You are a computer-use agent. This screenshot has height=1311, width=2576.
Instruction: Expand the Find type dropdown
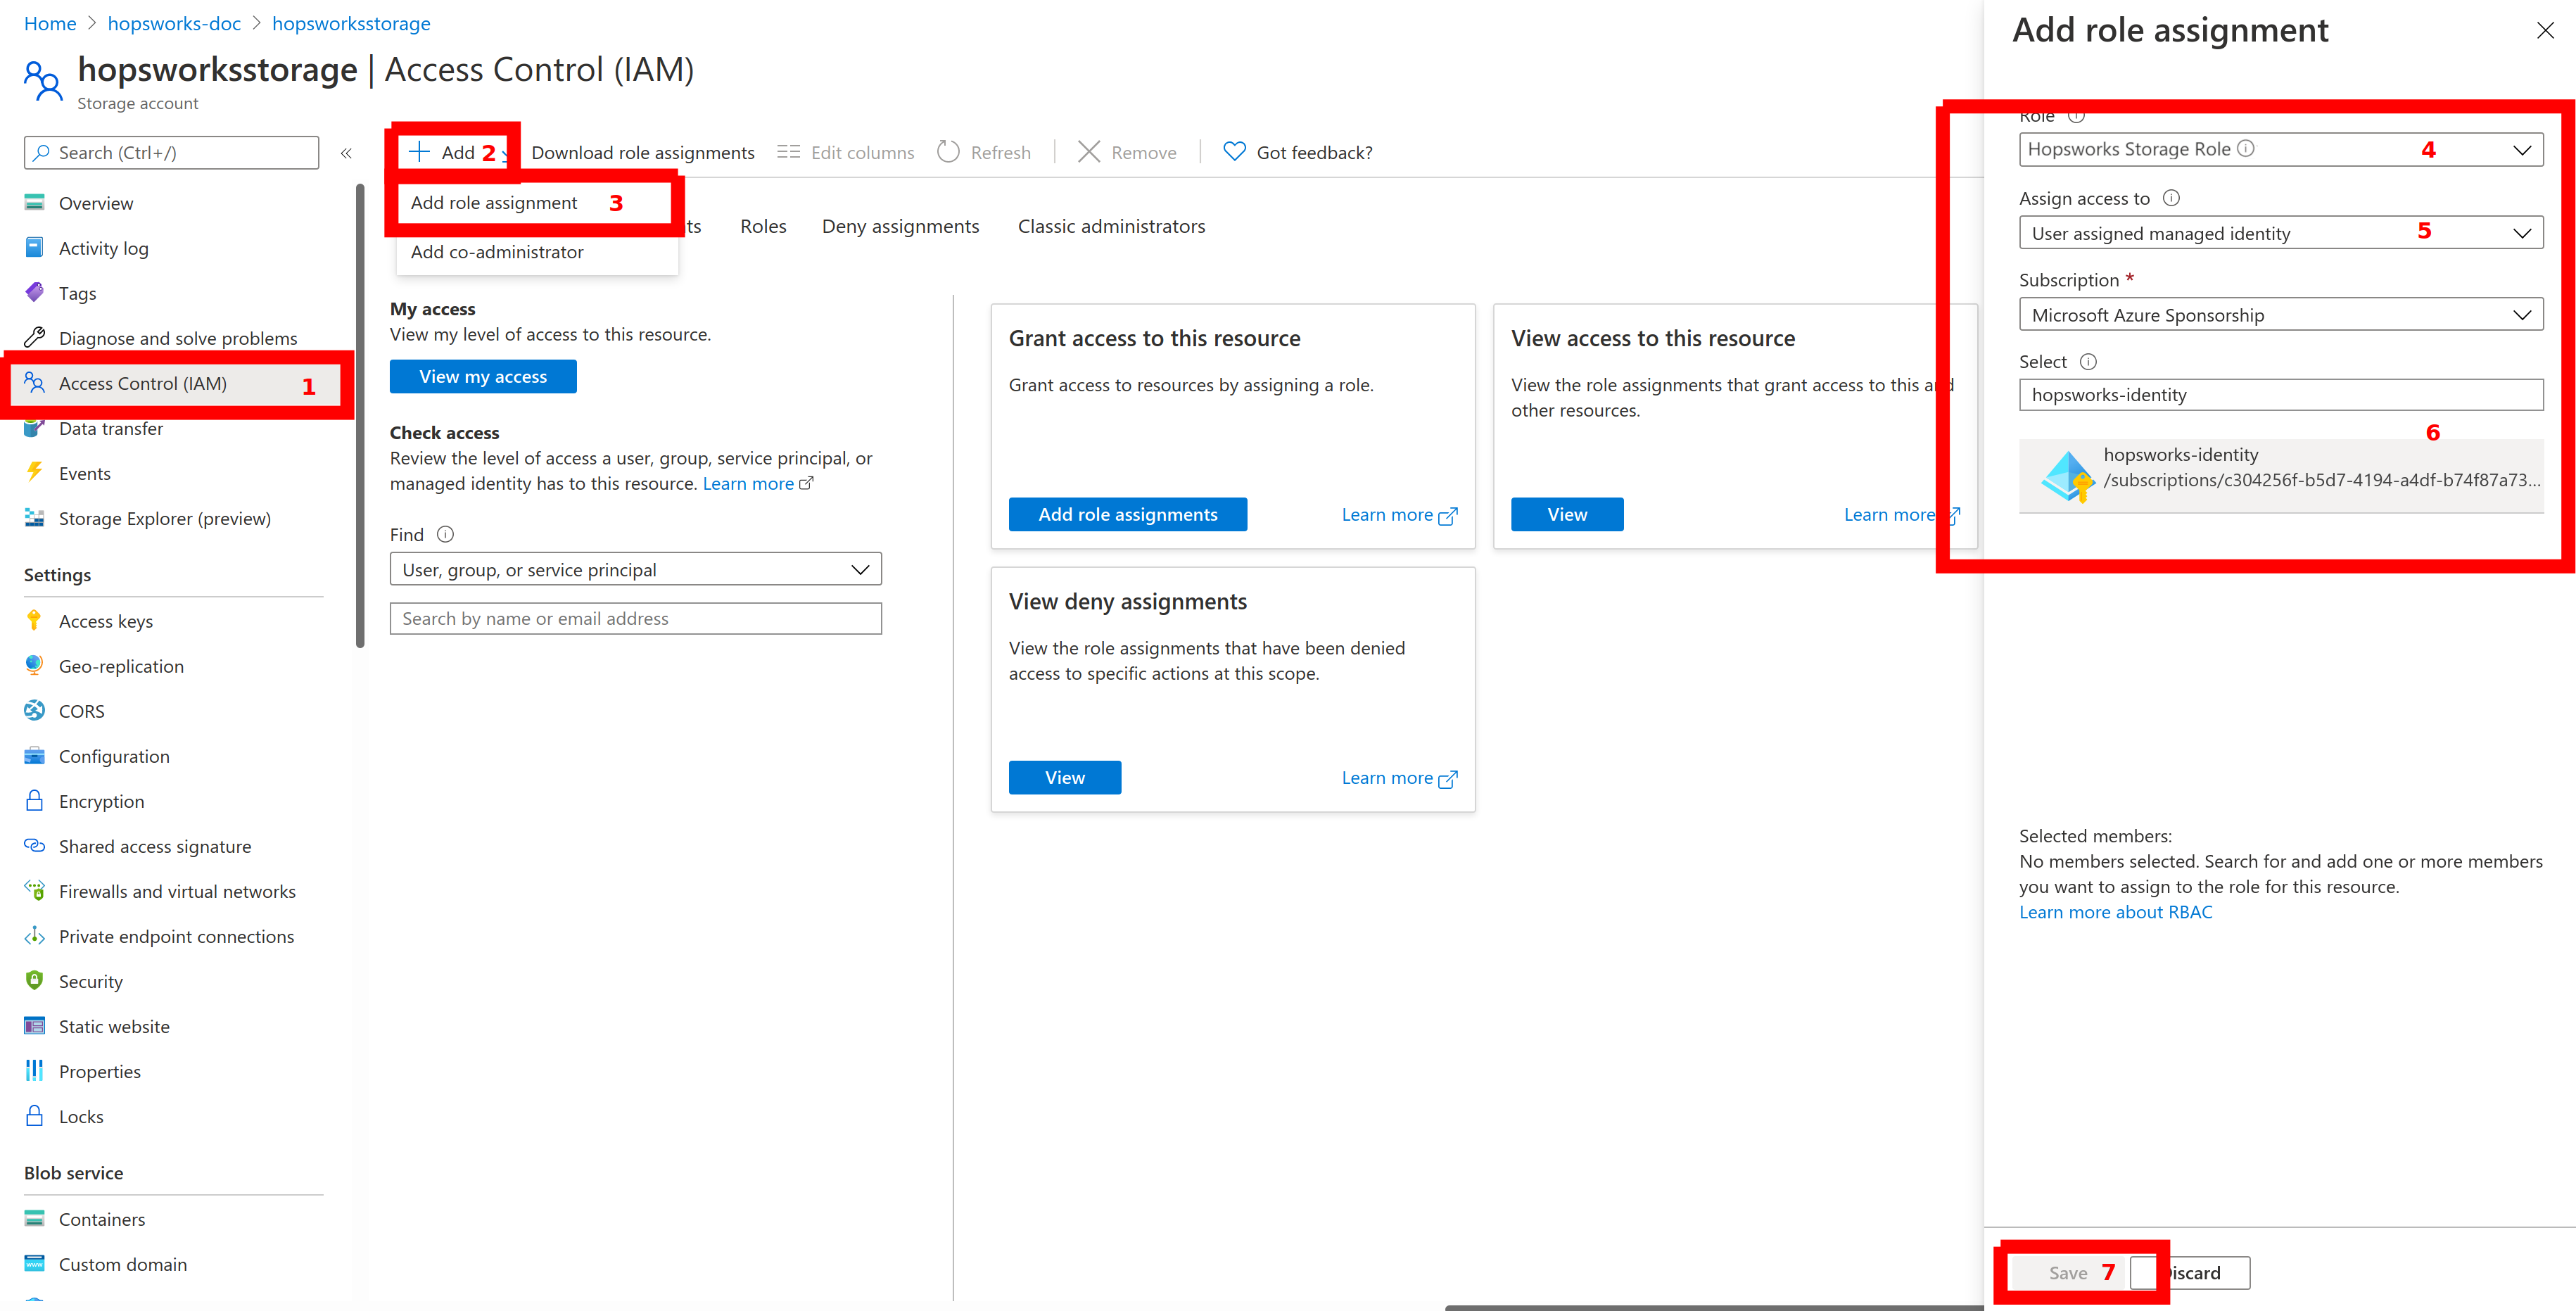tap(859, 570)
